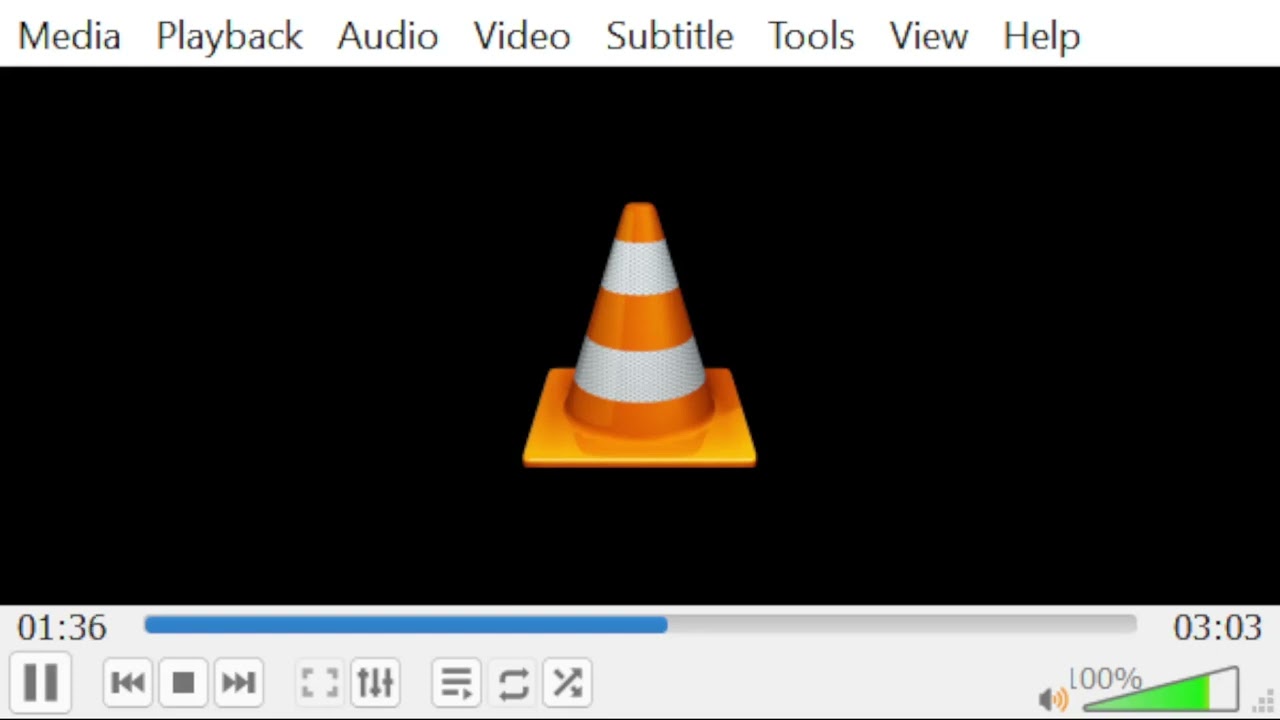Stop playback with the stop button
This screenshot has height=720, width=1280.
point(183,683)
